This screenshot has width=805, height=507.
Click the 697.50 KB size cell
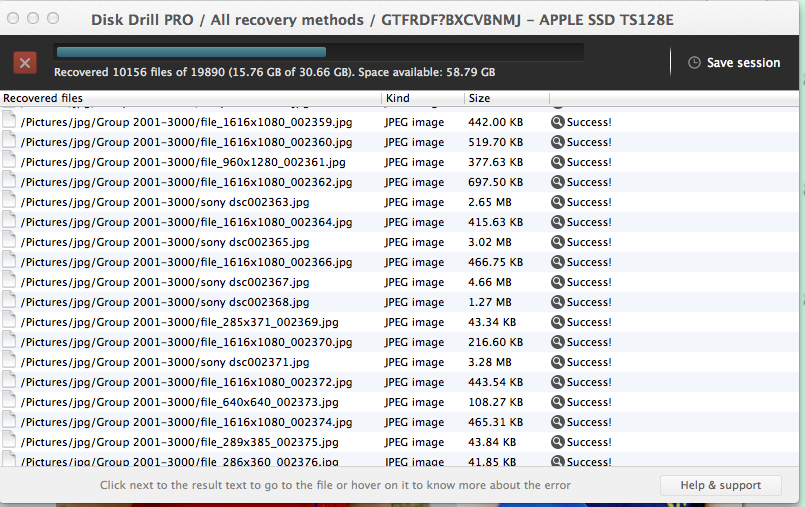[495, 182]
